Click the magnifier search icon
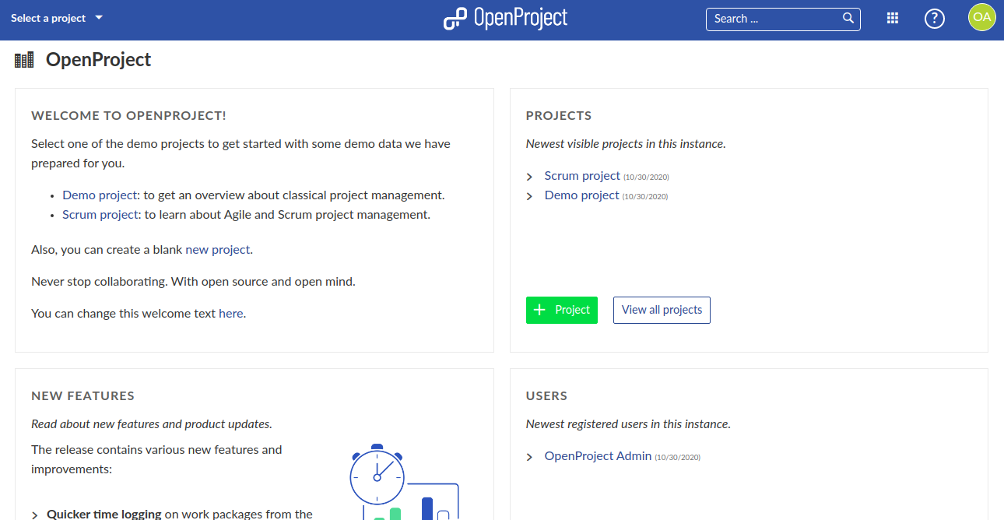 point(848,18)
